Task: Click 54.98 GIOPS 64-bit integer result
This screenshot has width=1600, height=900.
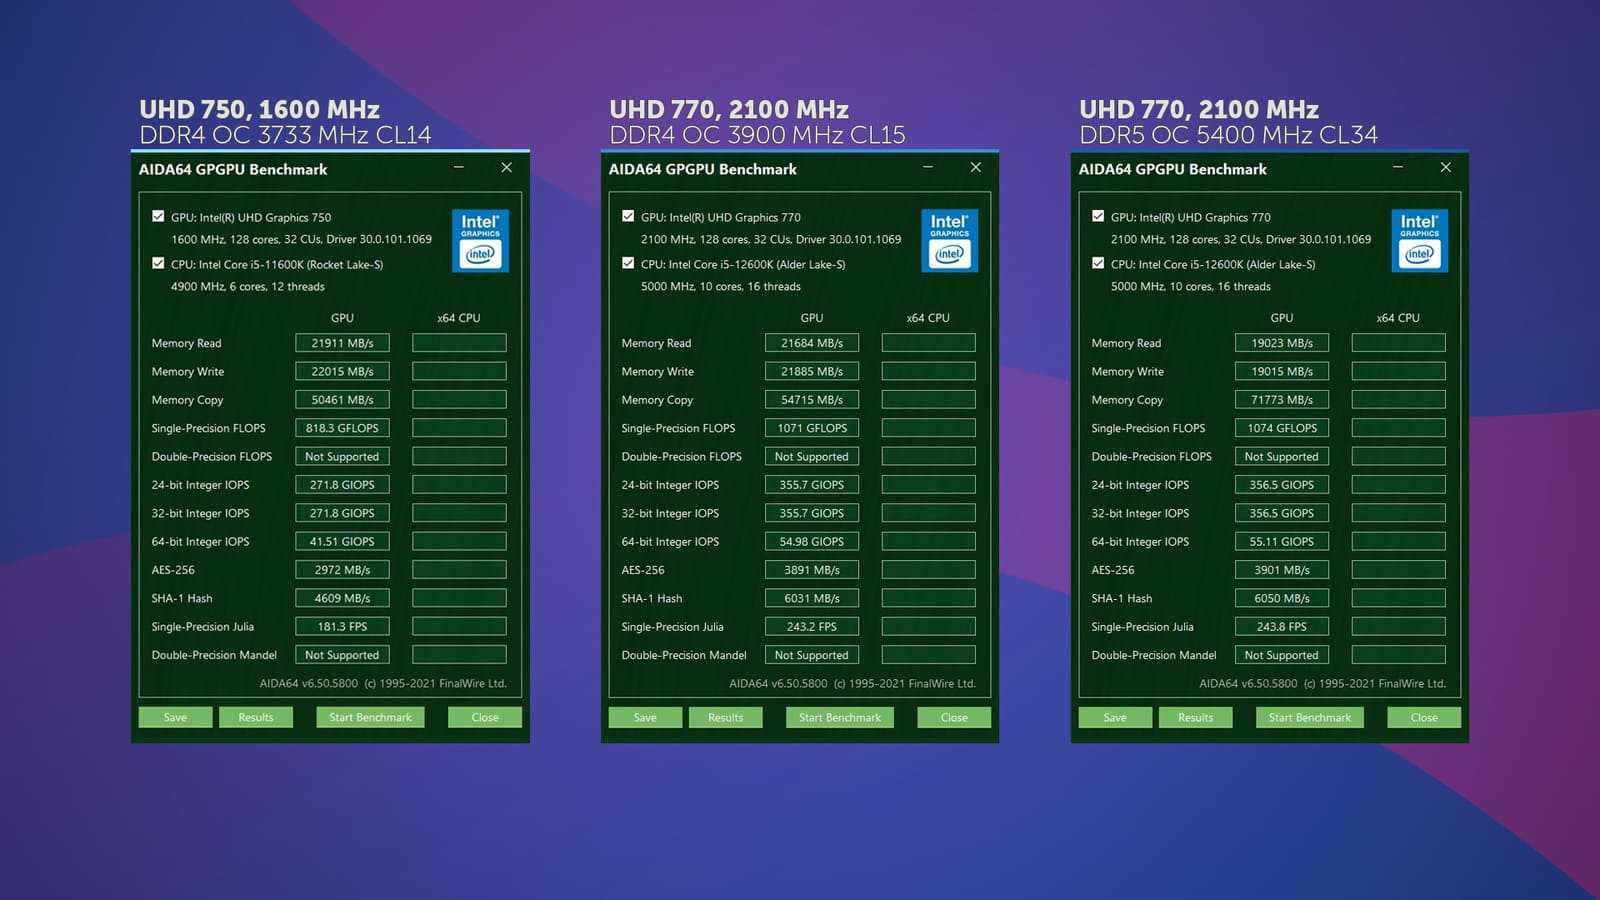Action: pos(812,541)
